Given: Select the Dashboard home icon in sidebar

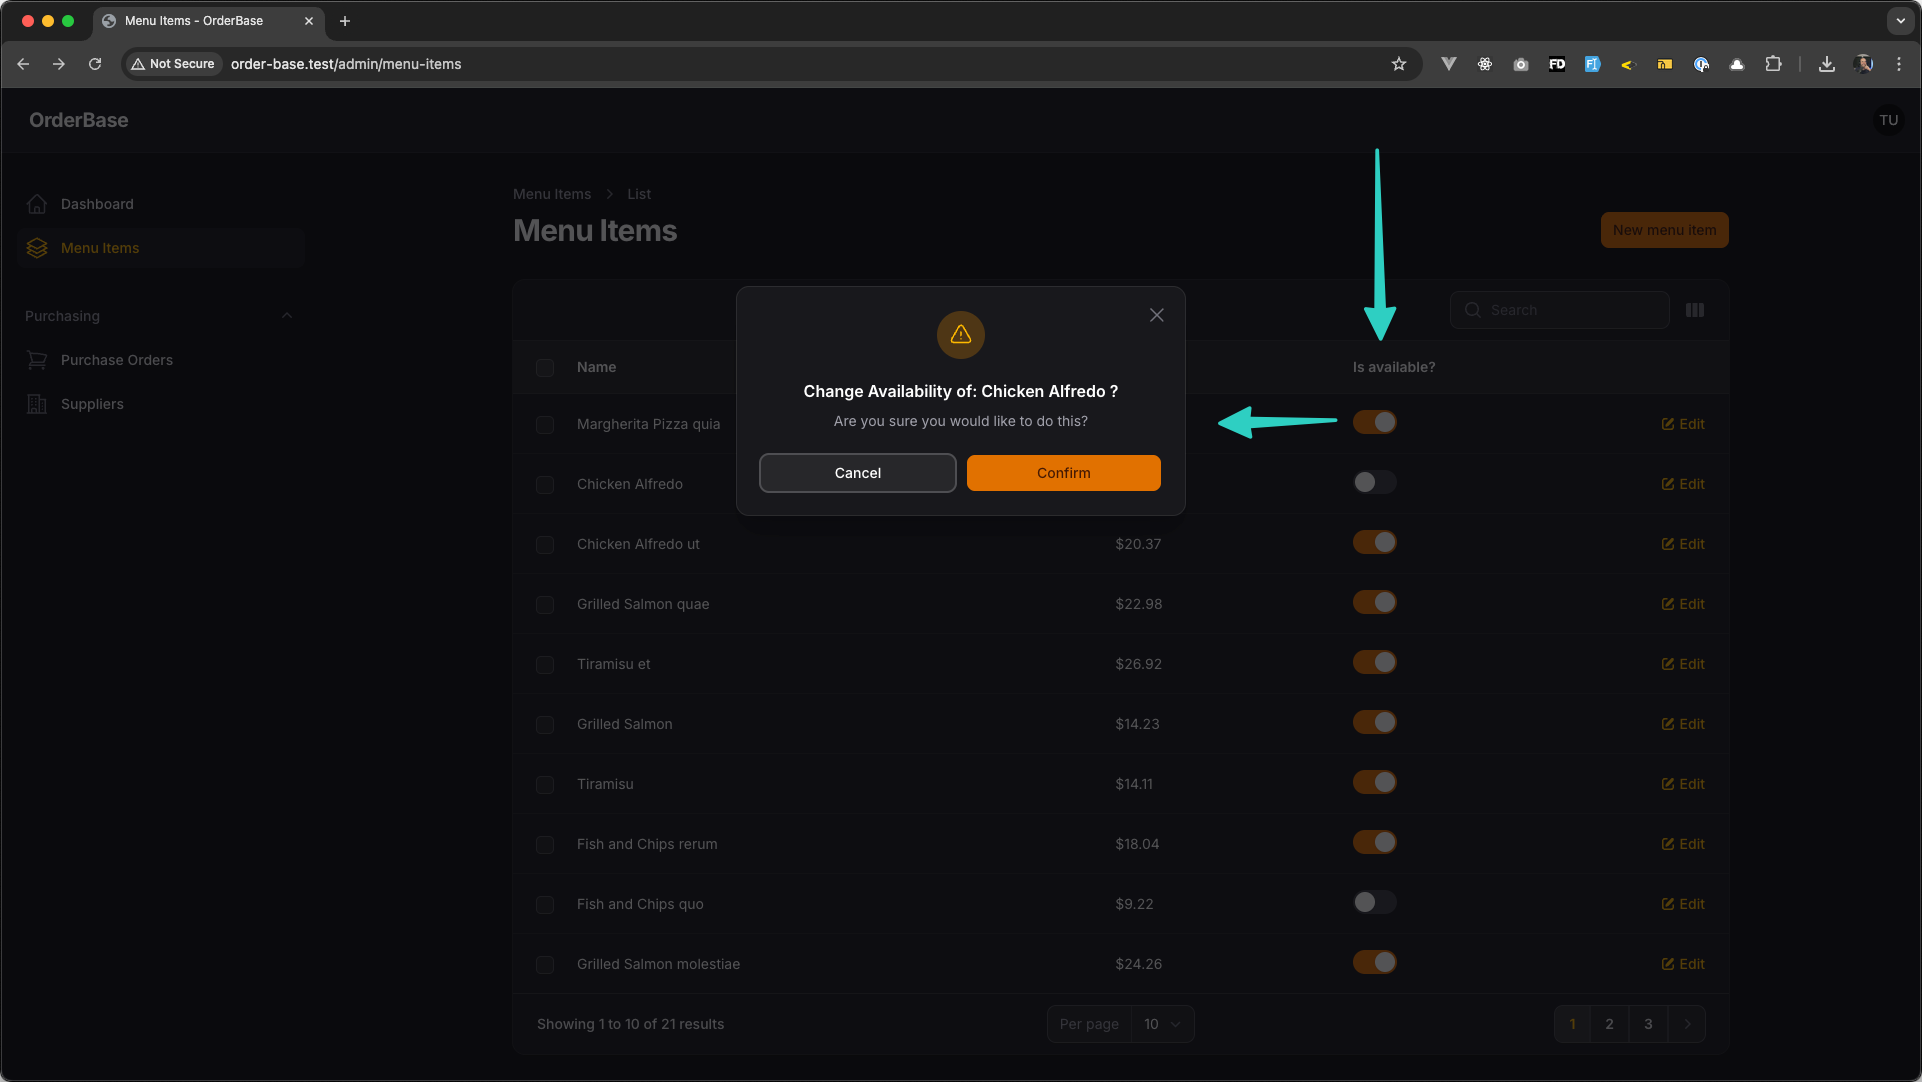Looking at the screenshot, I should point(37,204).
